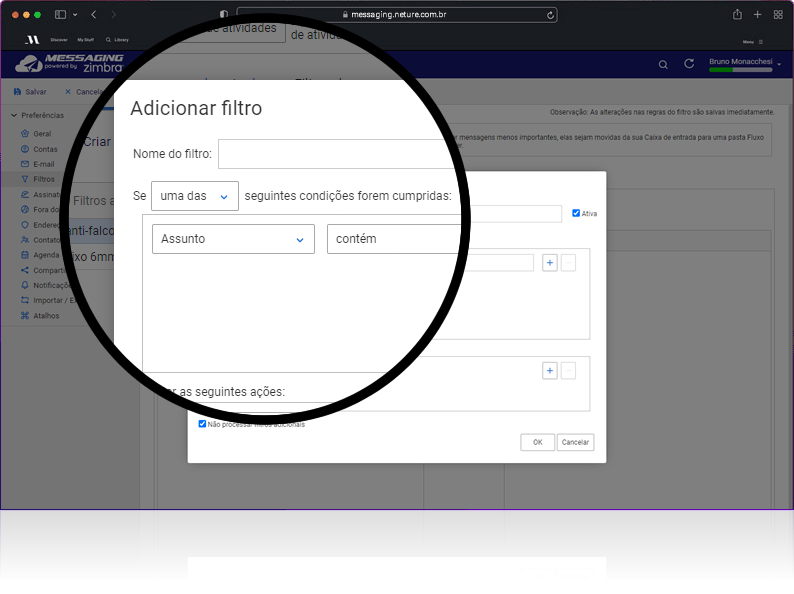Click the Messaging Zimbra logo

click(x=69, y=63)
